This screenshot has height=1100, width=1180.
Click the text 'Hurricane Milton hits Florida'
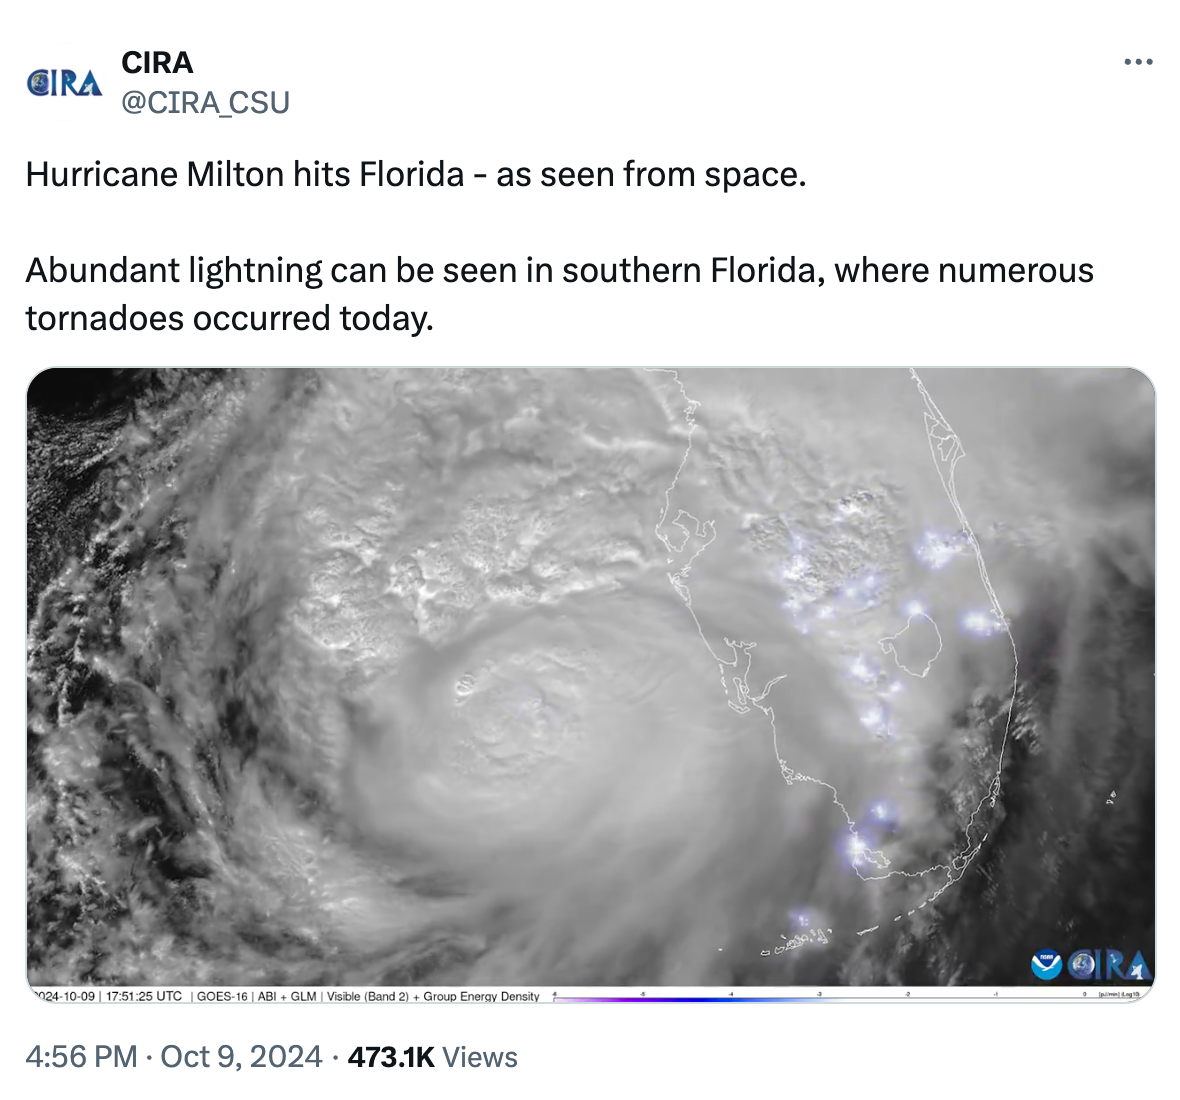pos(245,175)
